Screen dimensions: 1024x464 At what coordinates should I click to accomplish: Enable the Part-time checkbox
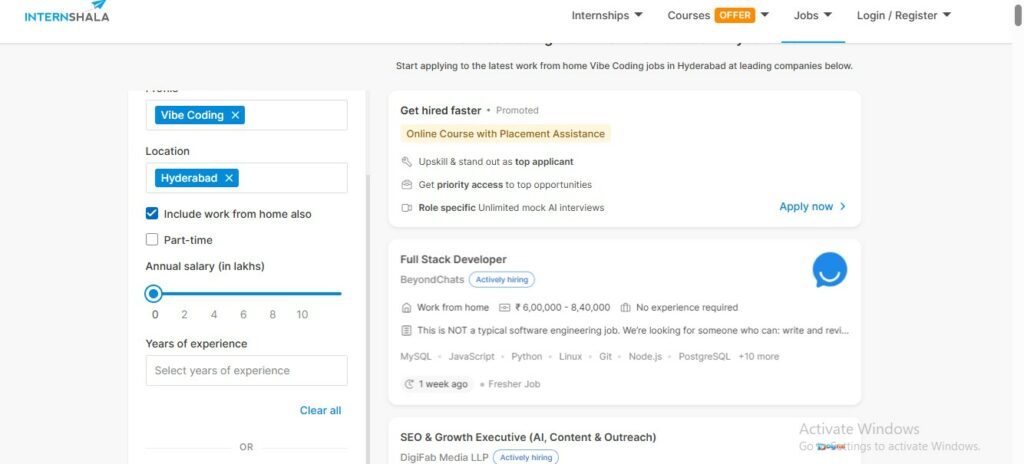click(x=152, y=240)
